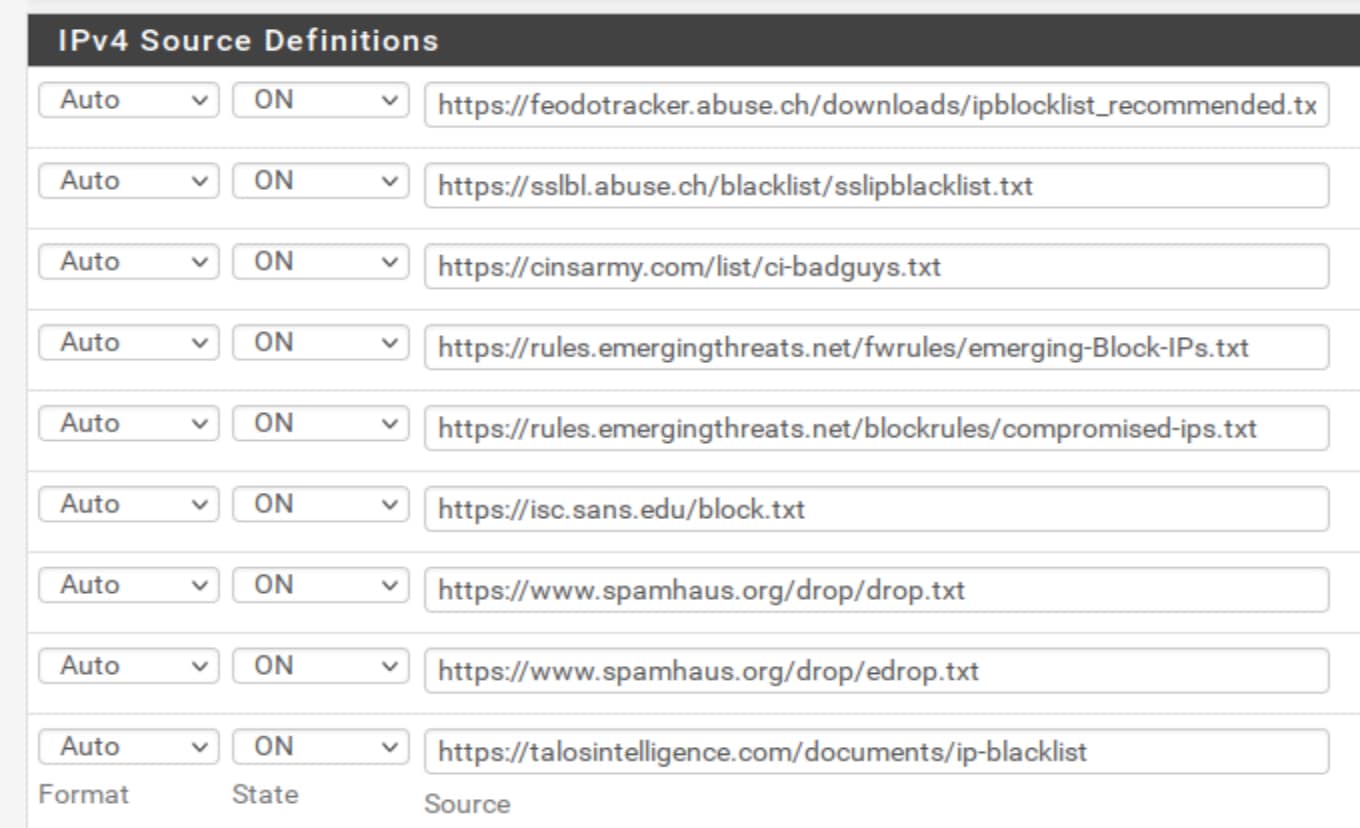Edit the emerging-Block-IPs.txt source field
This screenshot has height=828, width=1360.
tap(877, 348)
